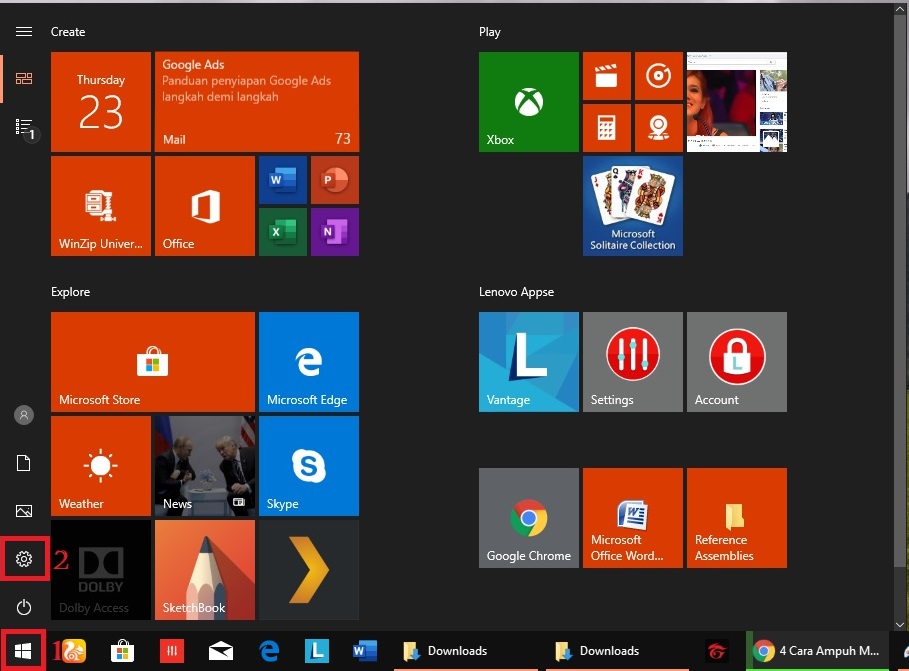Viewport: 909px width, 671px height.
Task: Open the Reference Assemblies folder tile
Action: click(735, 518)
